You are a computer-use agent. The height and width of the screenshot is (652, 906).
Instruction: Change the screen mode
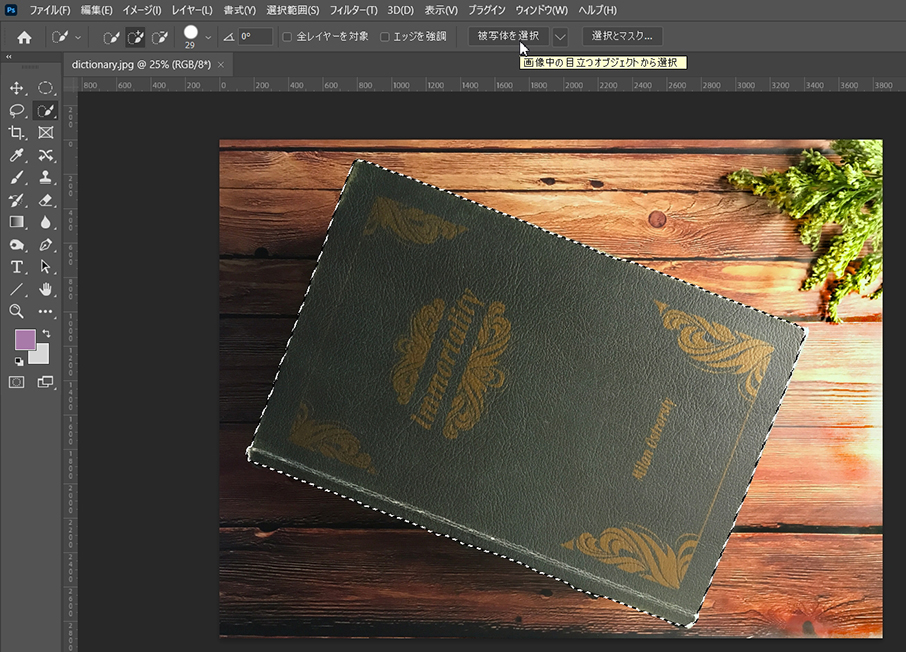coord(46,382)
